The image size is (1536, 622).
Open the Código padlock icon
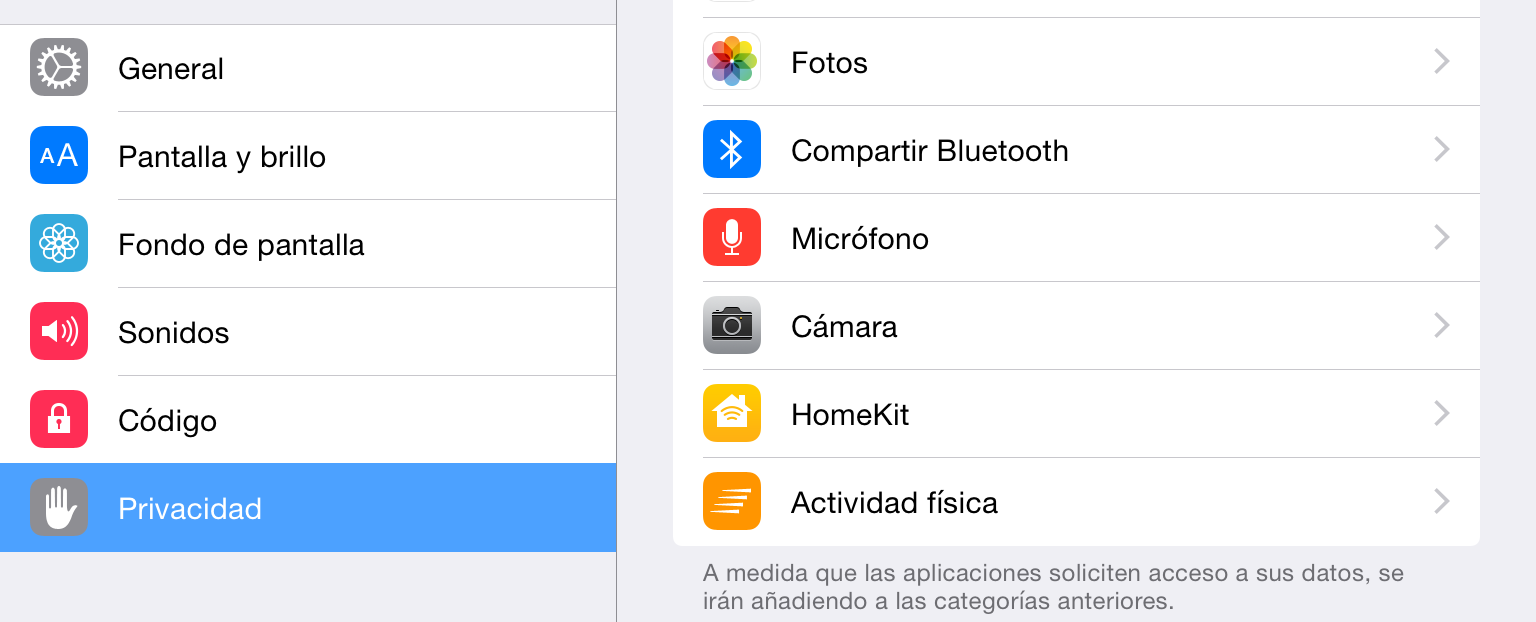59,419
